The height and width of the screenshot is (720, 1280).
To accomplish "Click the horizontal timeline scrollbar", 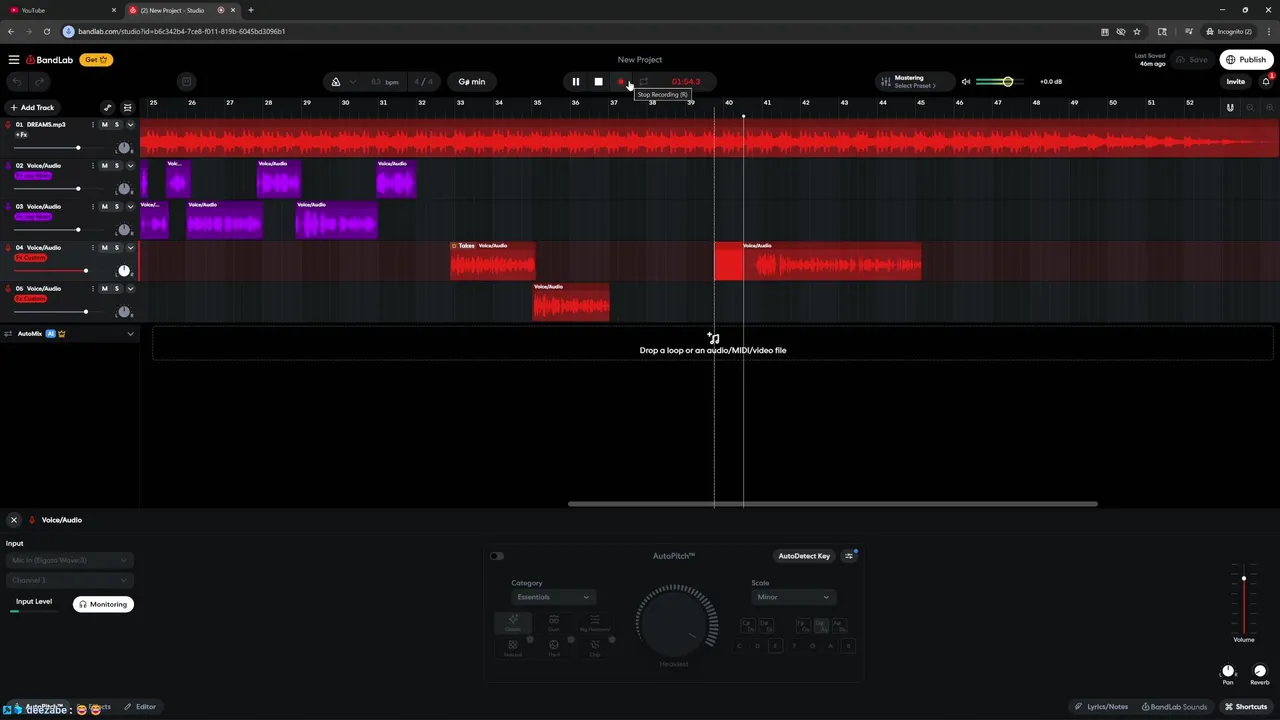I will (x=833, y=504).
